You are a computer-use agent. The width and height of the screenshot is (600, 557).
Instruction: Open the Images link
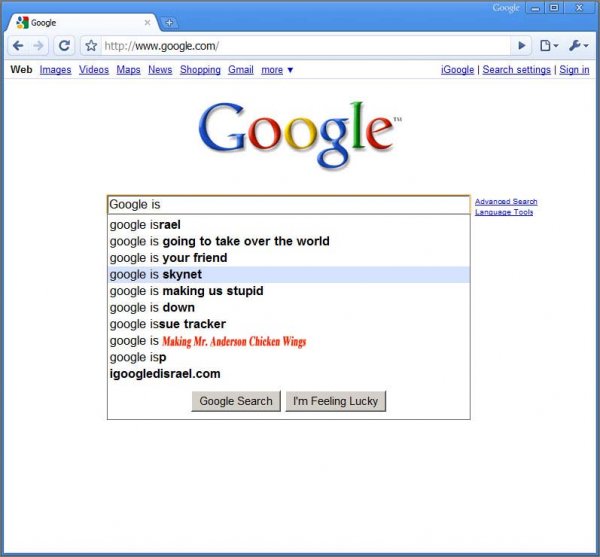(55, 70)
